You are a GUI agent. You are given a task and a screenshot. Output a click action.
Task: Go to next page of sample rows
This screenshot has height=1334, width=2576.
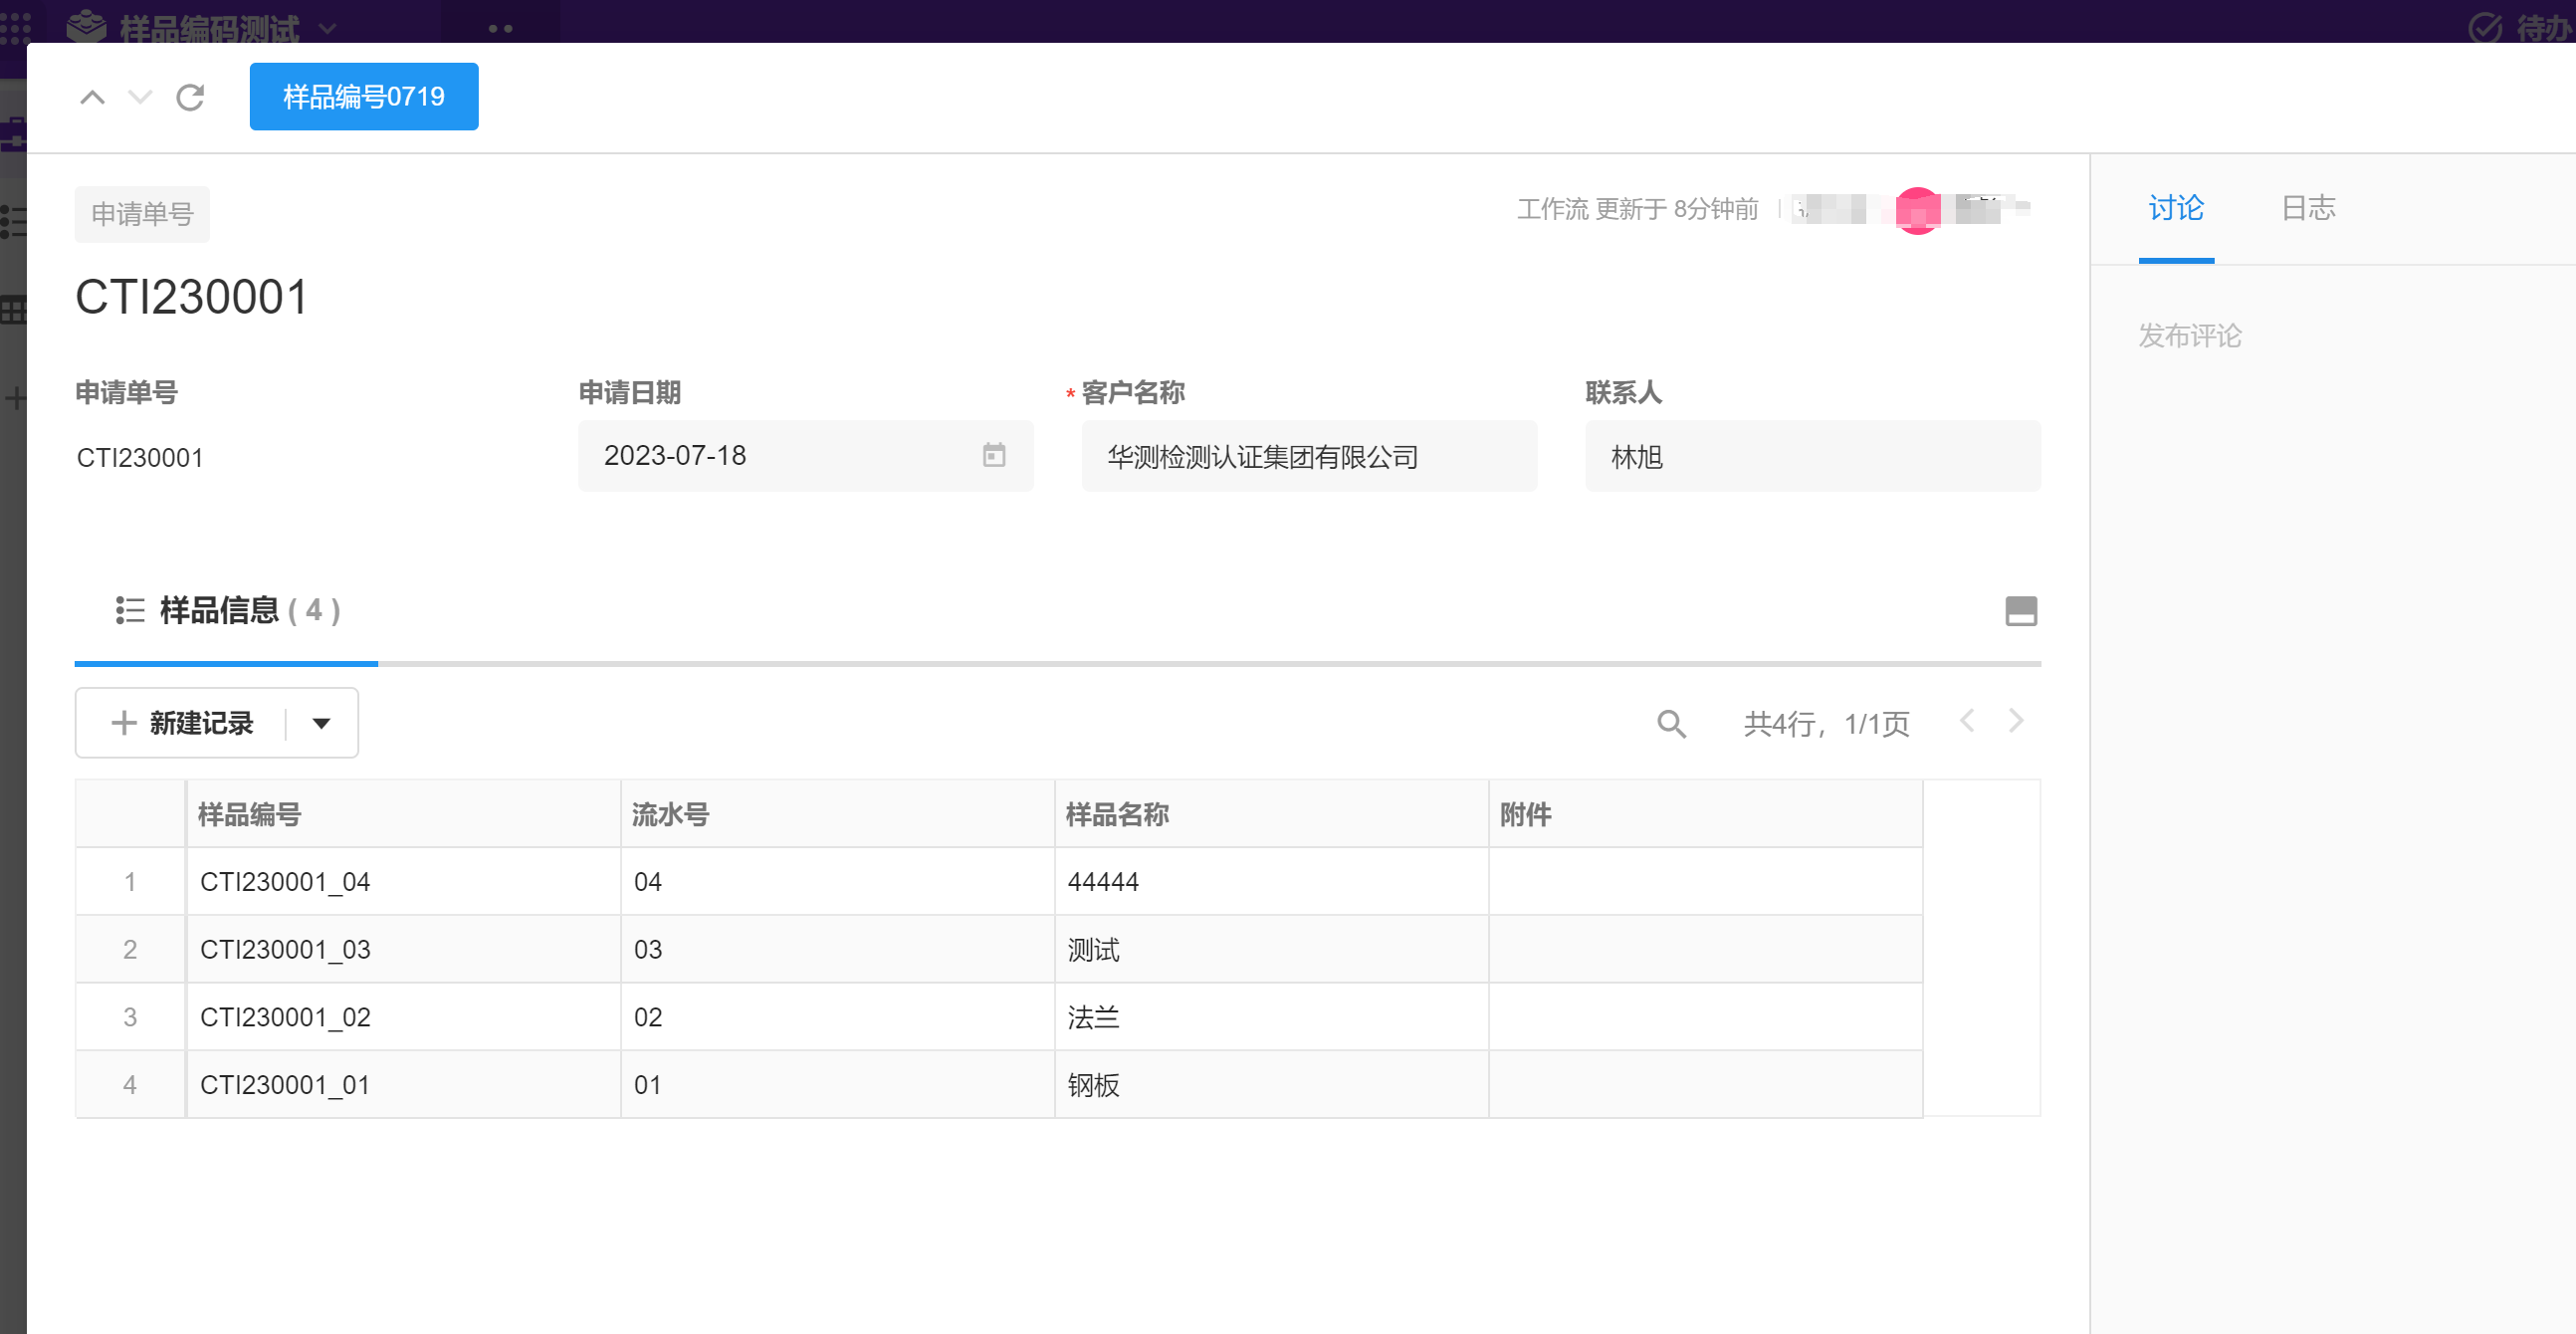2015,721
